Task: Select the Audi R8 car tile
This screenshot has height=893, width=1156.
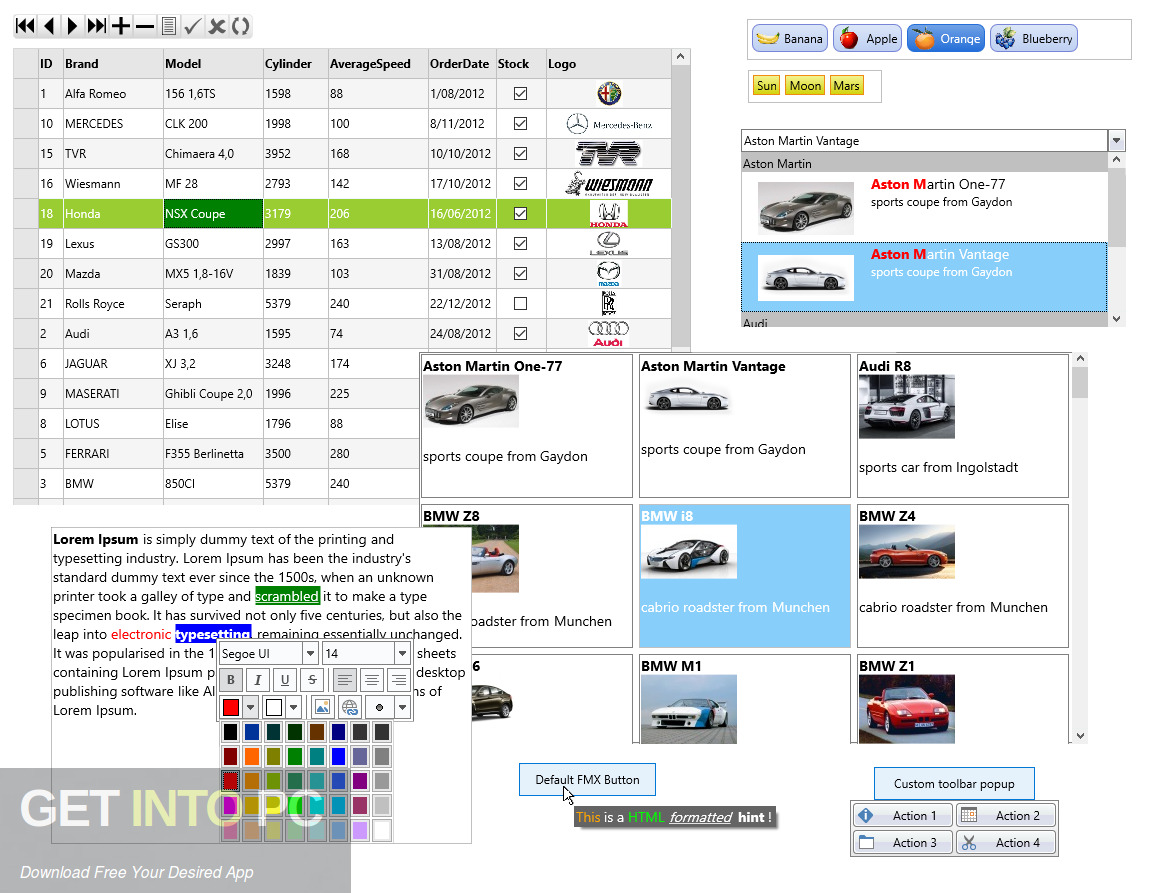Action: pos(963,425)
